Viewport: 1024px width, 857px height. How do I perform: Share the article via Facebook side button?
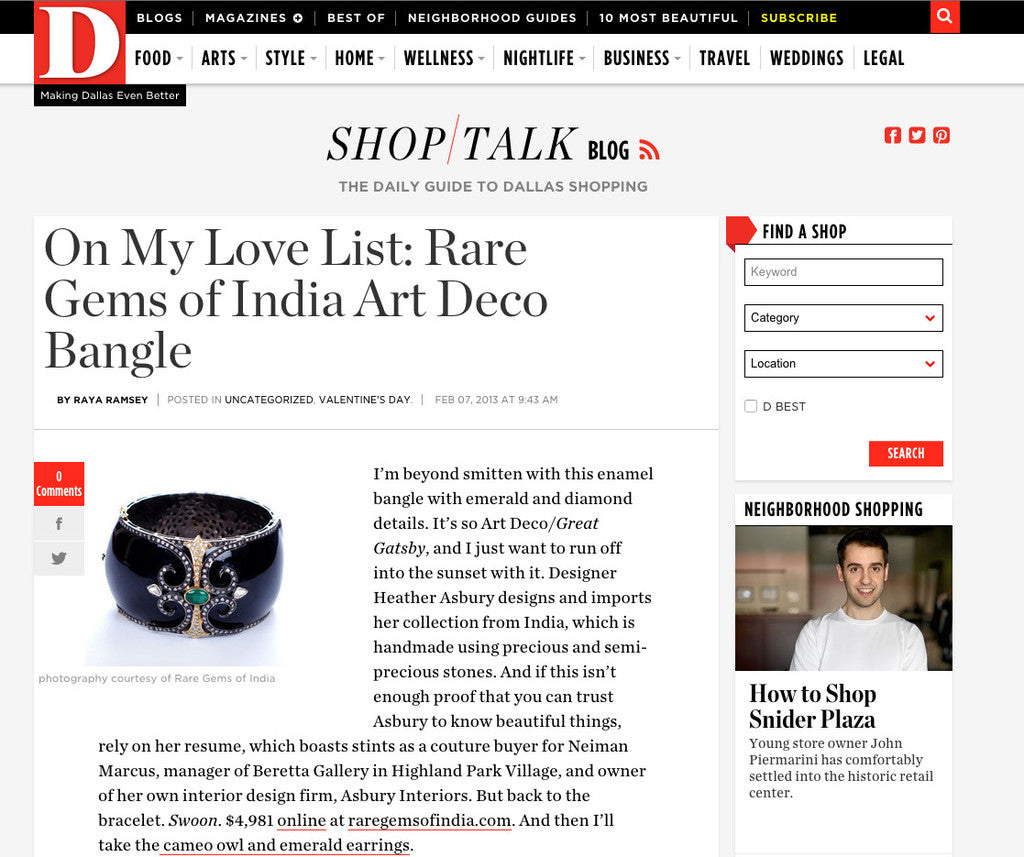click(59, 524)
